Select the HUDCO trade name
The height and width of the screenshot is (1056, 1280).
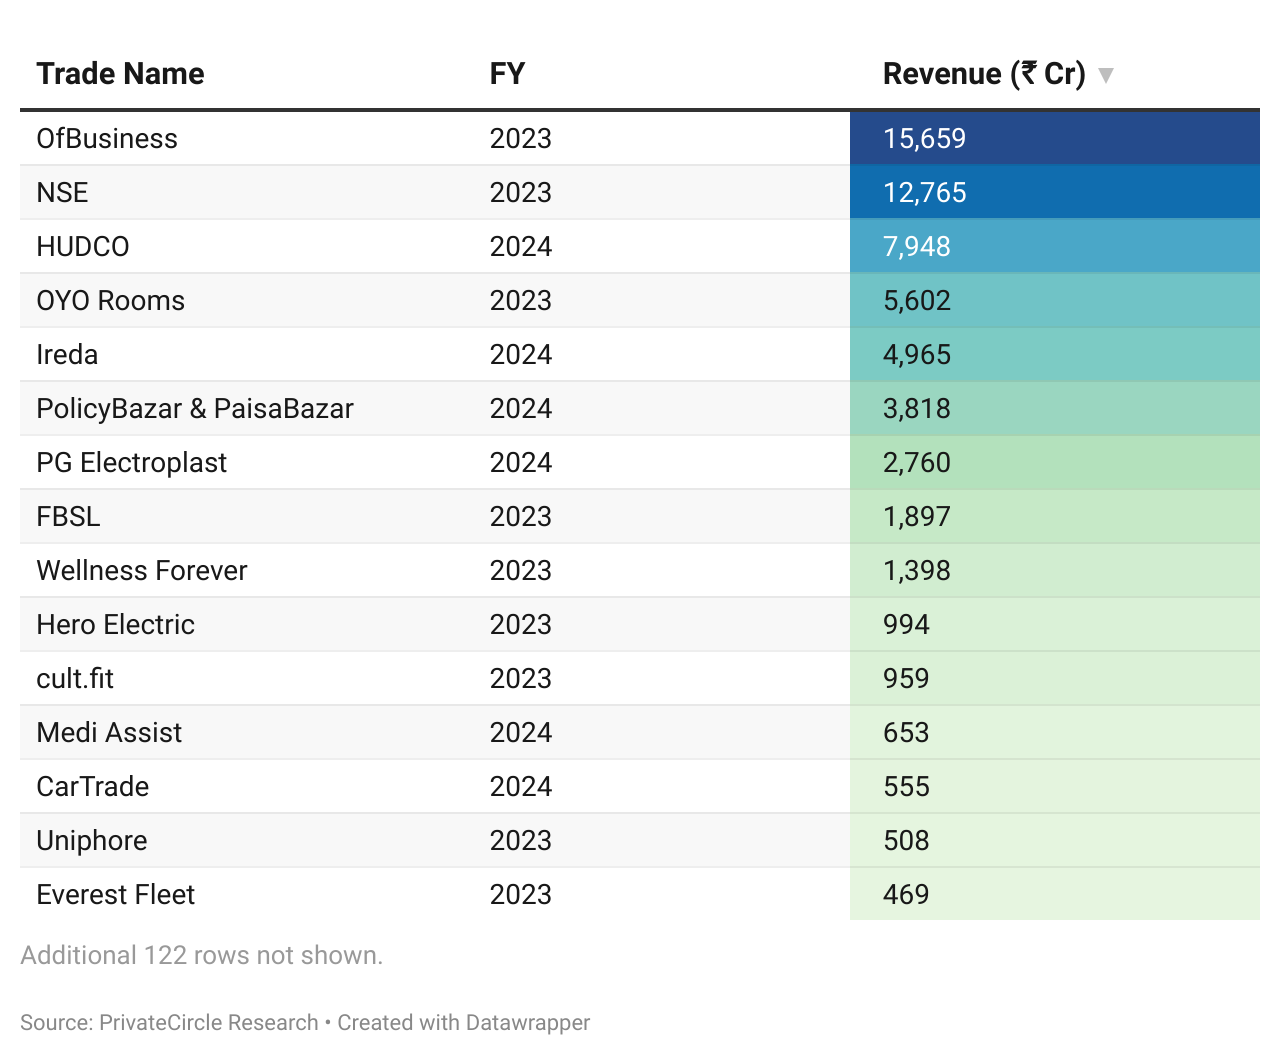[x=83, y=247]
